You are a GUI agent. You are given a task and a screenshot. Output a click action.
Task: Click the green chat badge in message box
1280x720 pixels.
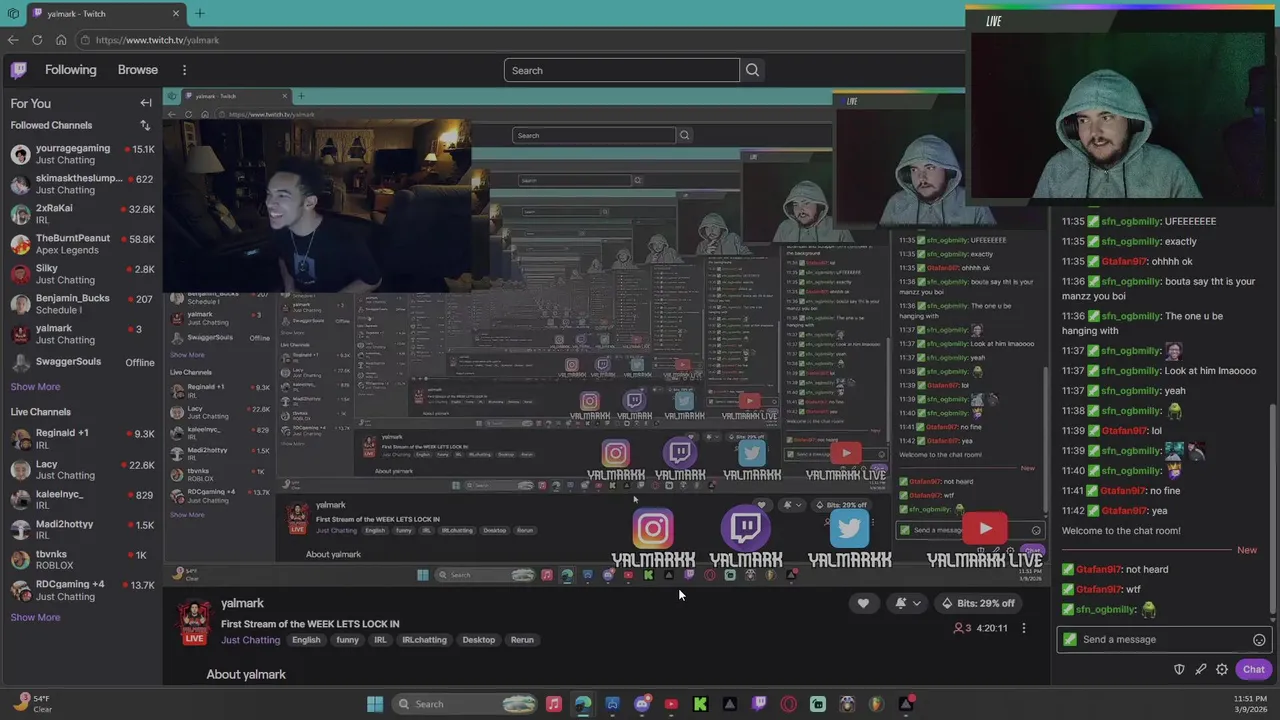tap(1070, 640)
